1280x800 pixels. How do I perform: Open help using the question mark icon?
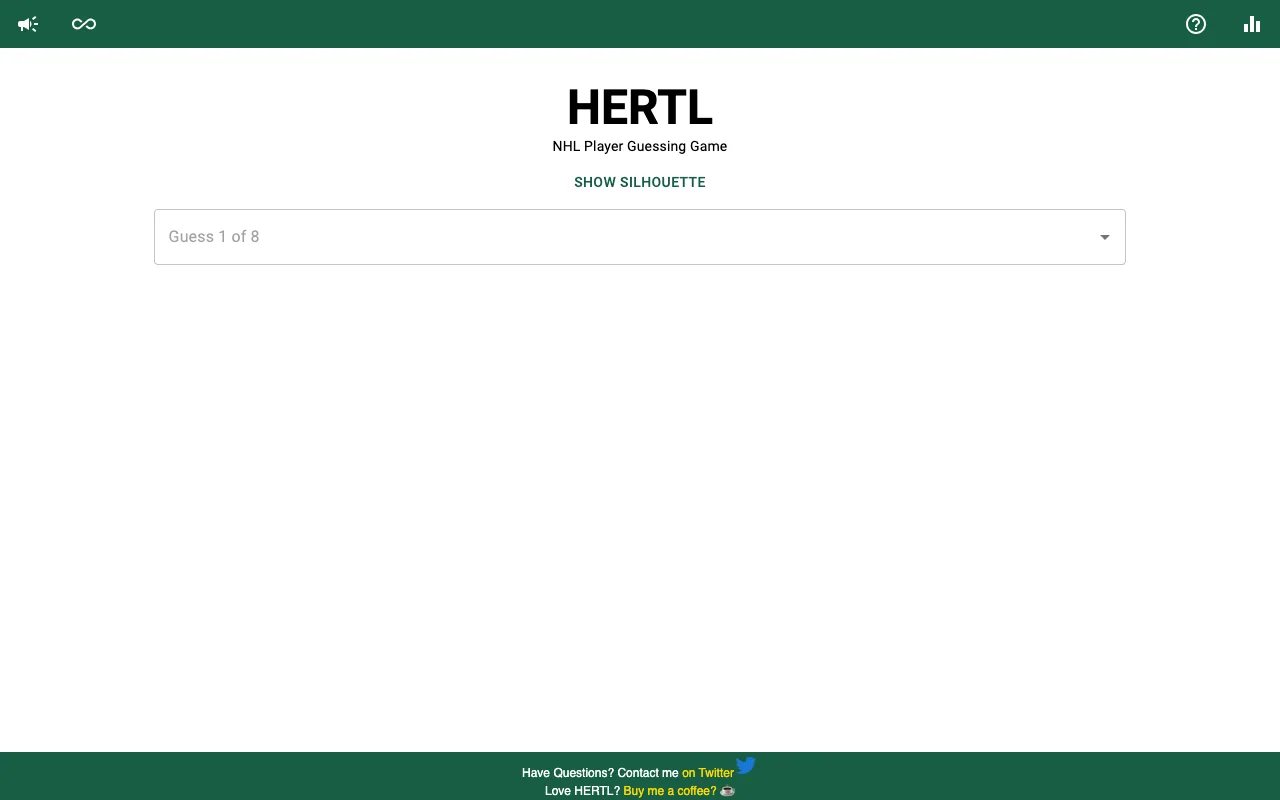coord(1196,24)
